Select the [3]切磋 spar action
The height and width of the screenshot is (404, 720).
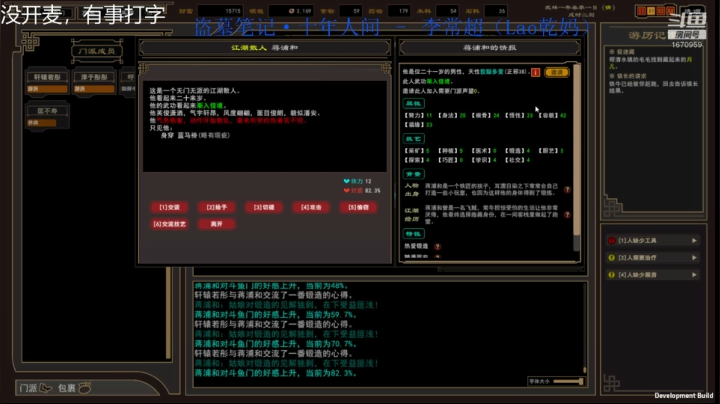pyautogui.click(x=264, y=208)
